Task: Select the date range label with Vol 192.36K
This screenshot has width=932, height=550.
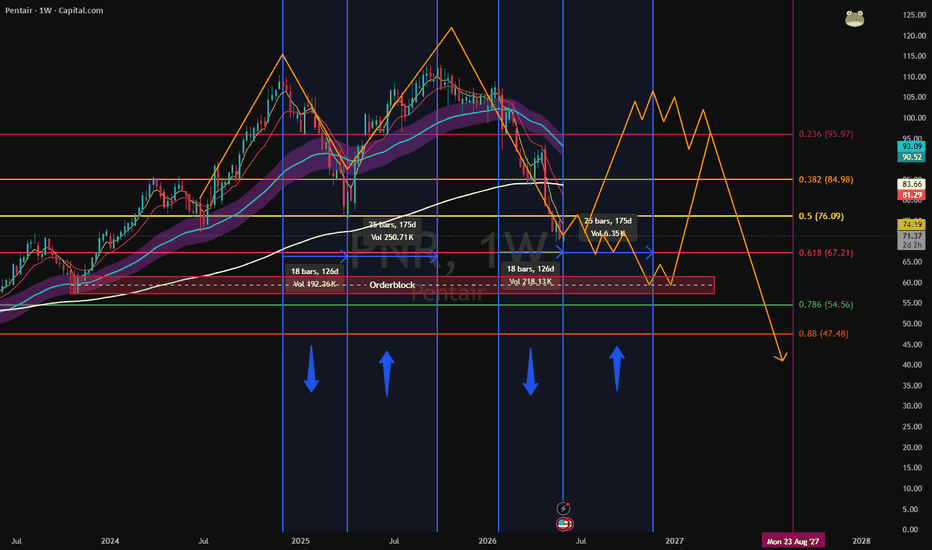Action: click(314, 278)
